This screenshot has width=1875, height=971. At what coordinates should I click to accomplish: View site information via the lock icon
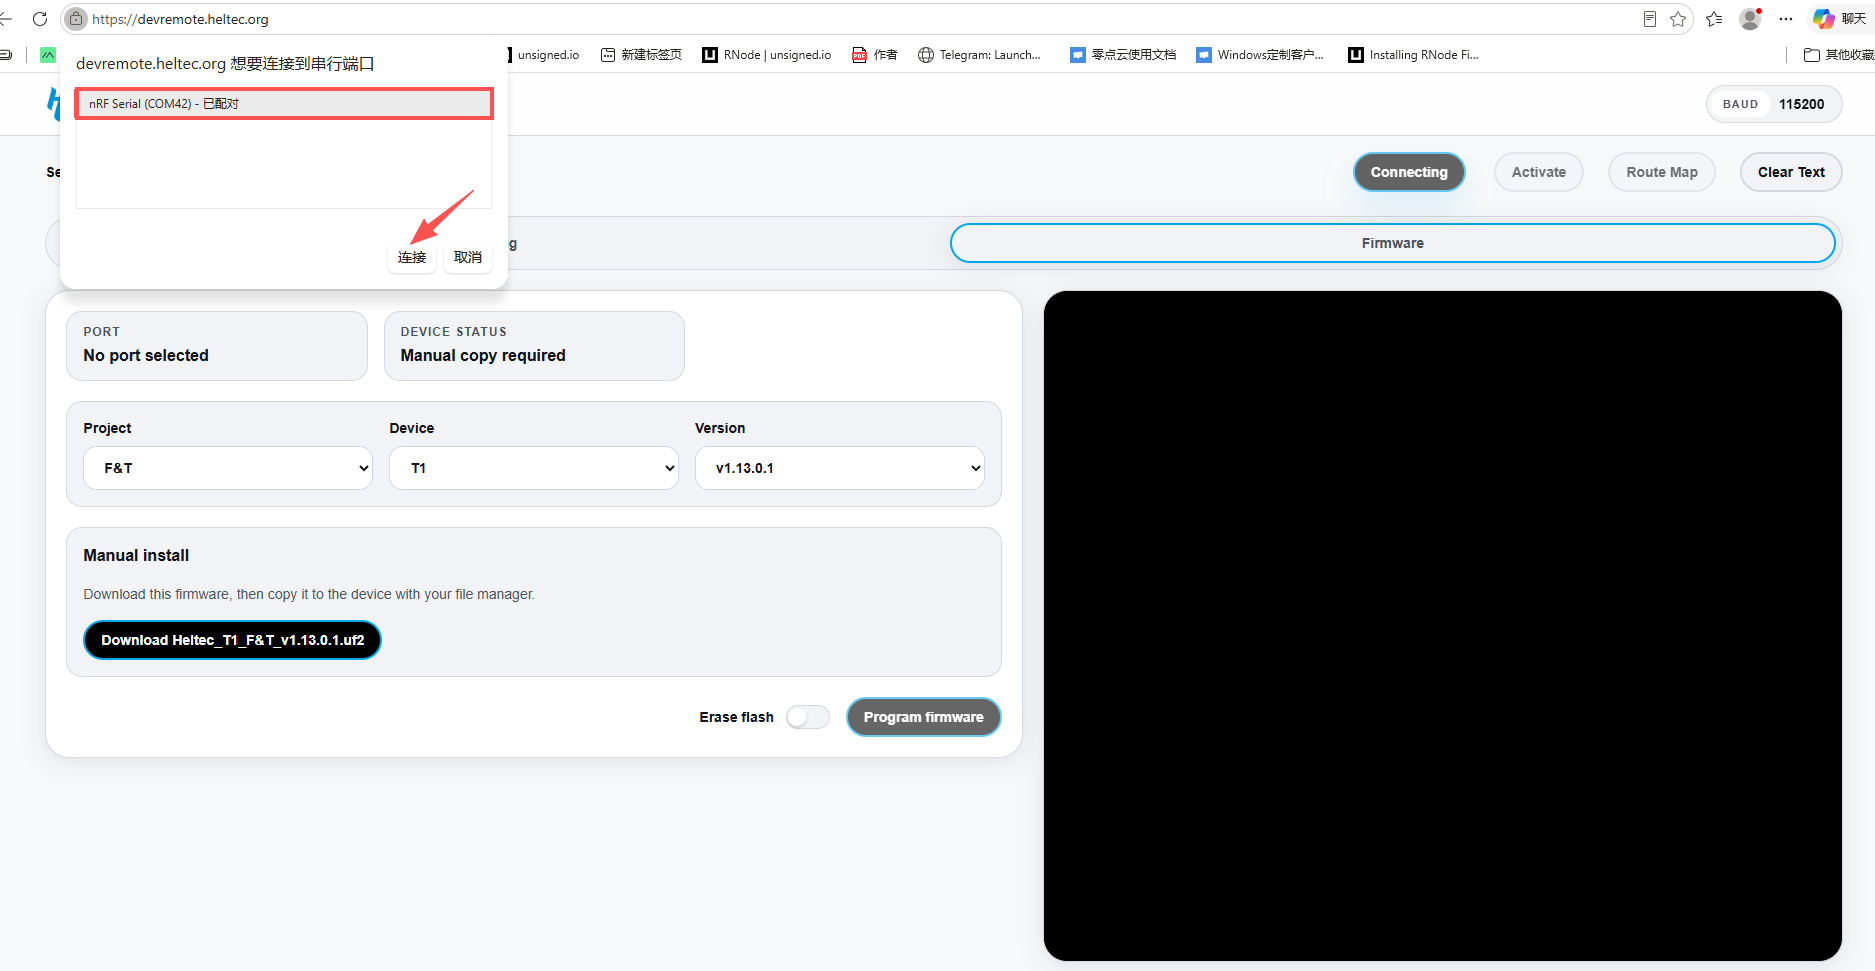point(76,19)
